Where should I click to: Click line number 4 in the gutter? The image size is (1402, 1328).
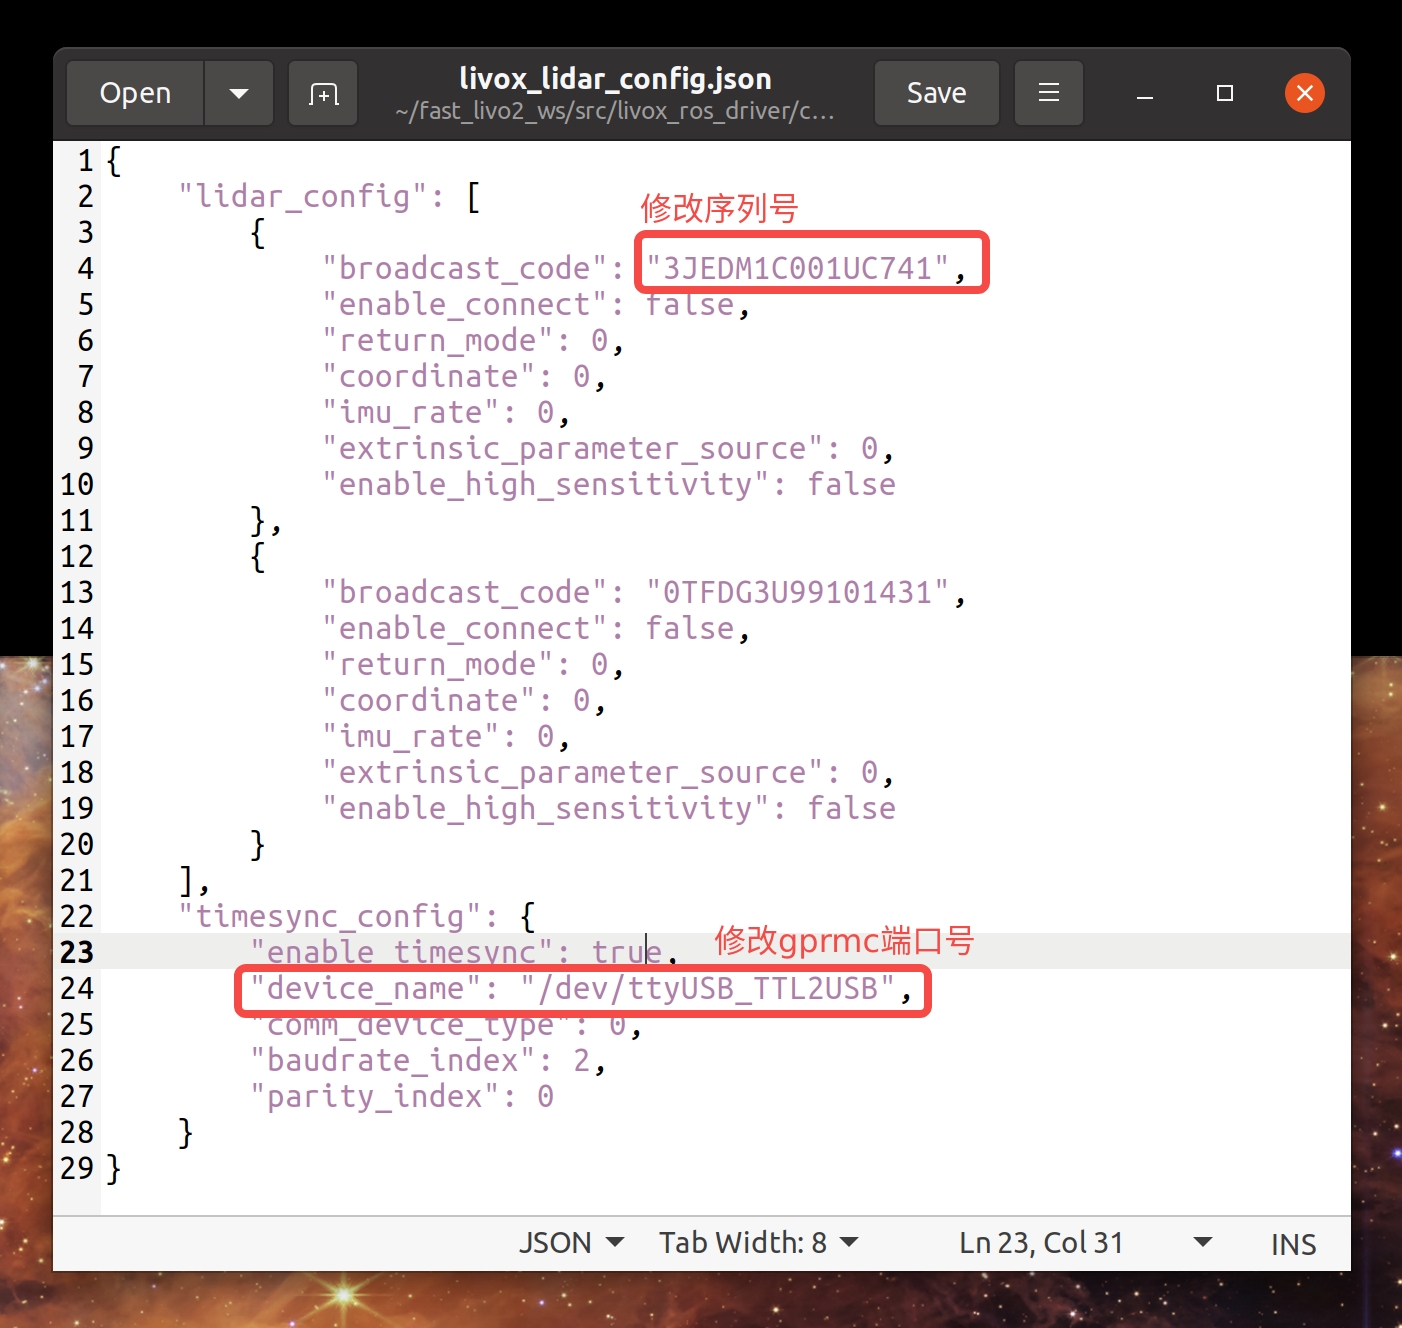(85, 268)
